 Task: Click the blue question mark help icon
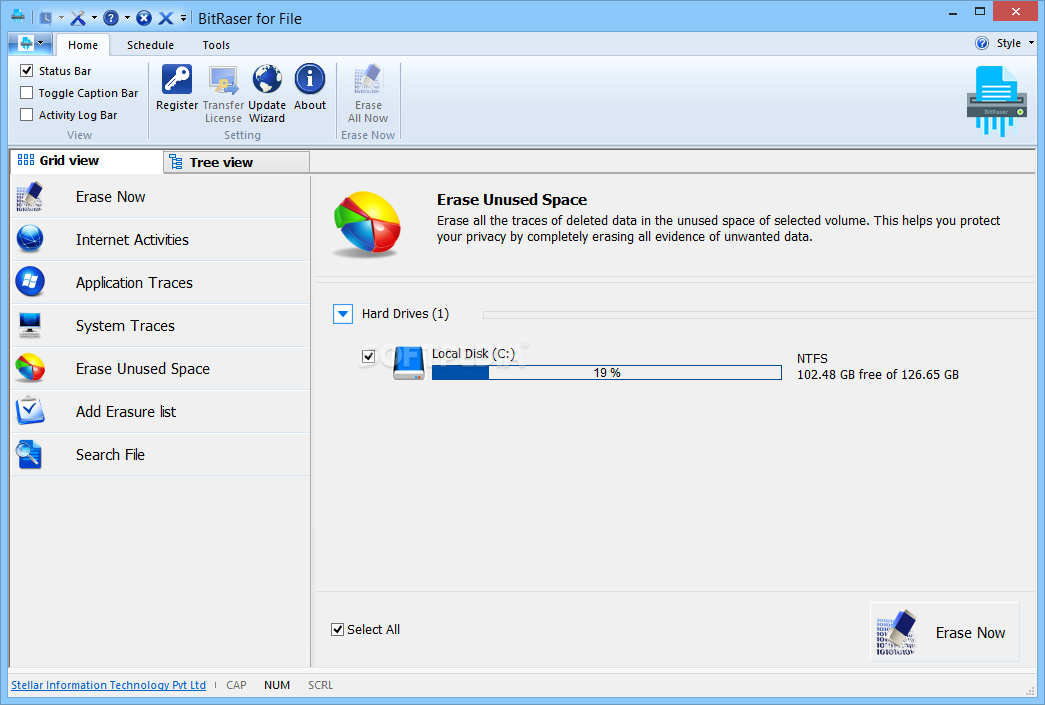pos(111,18)
